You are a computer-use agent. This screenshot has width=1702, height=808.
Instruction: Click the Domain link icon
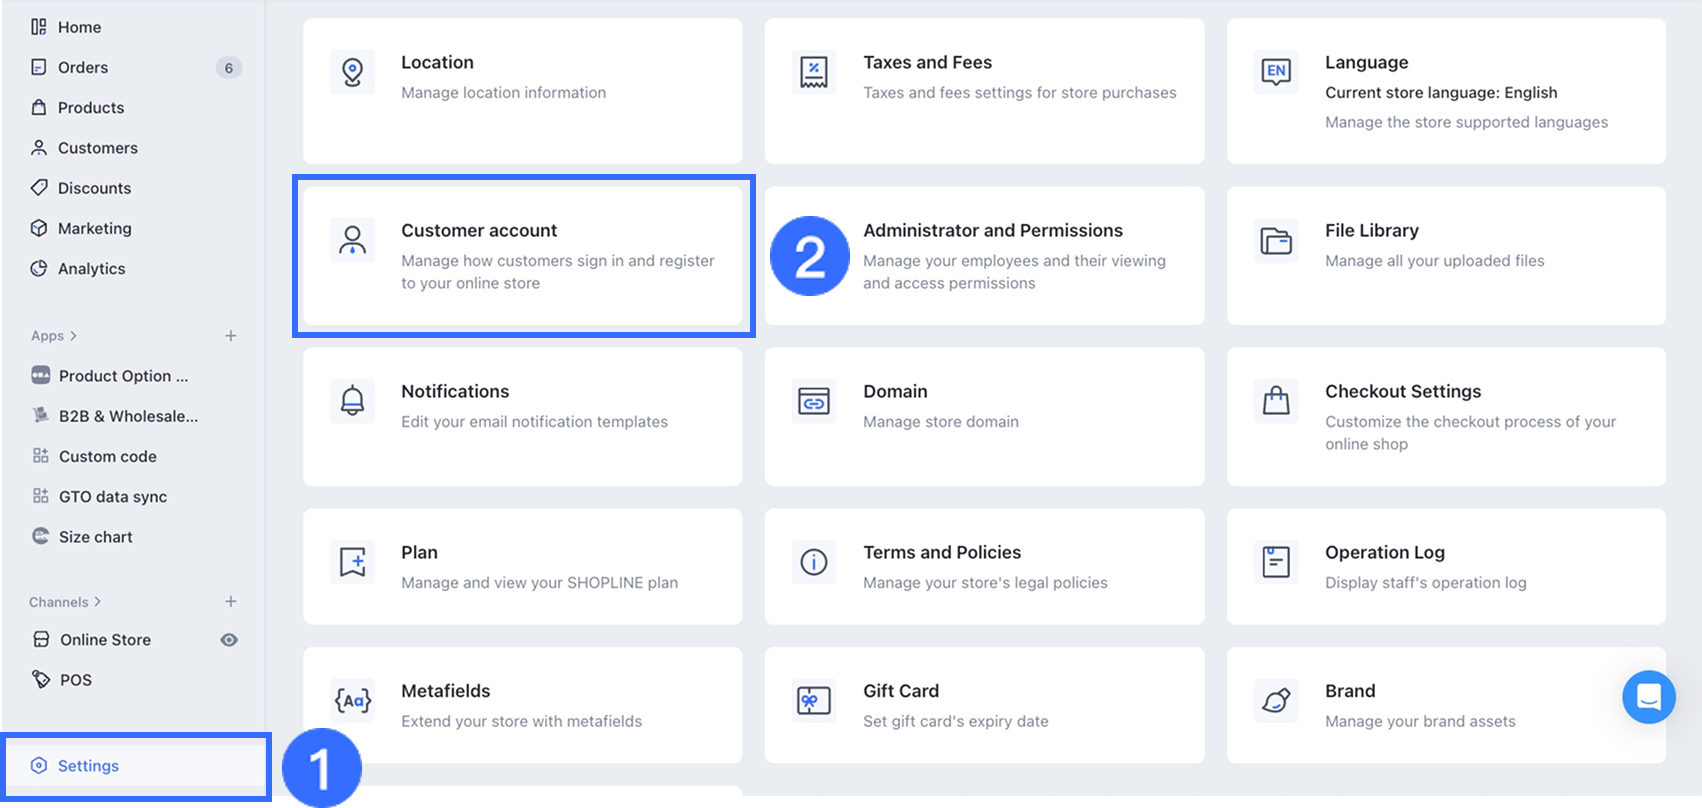(814, 401)
